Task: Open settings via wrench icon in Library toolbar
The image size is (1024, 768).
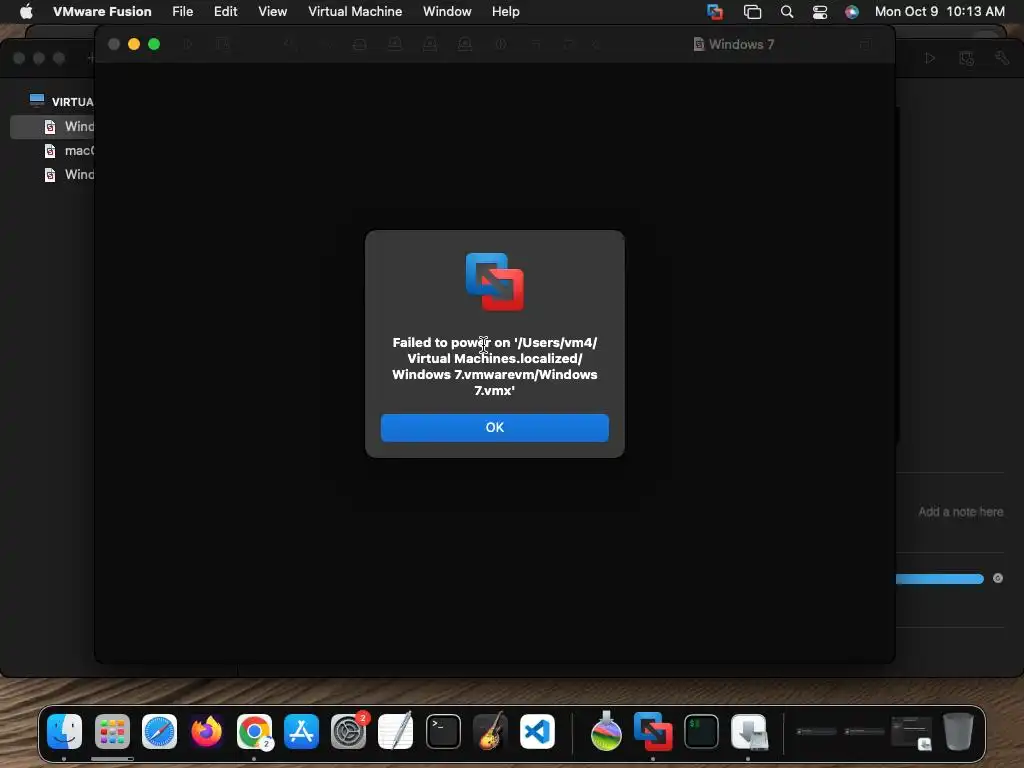Action: [x=1002, y=58]
